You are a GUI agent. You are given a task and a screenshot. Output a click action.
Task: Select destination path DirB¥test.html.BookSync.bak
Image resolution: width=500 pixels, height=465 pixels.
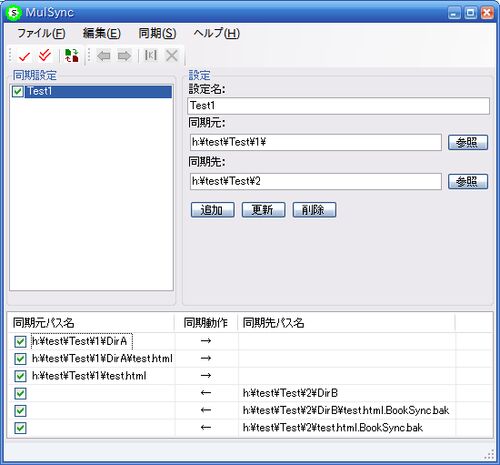(x=346, y=411)
